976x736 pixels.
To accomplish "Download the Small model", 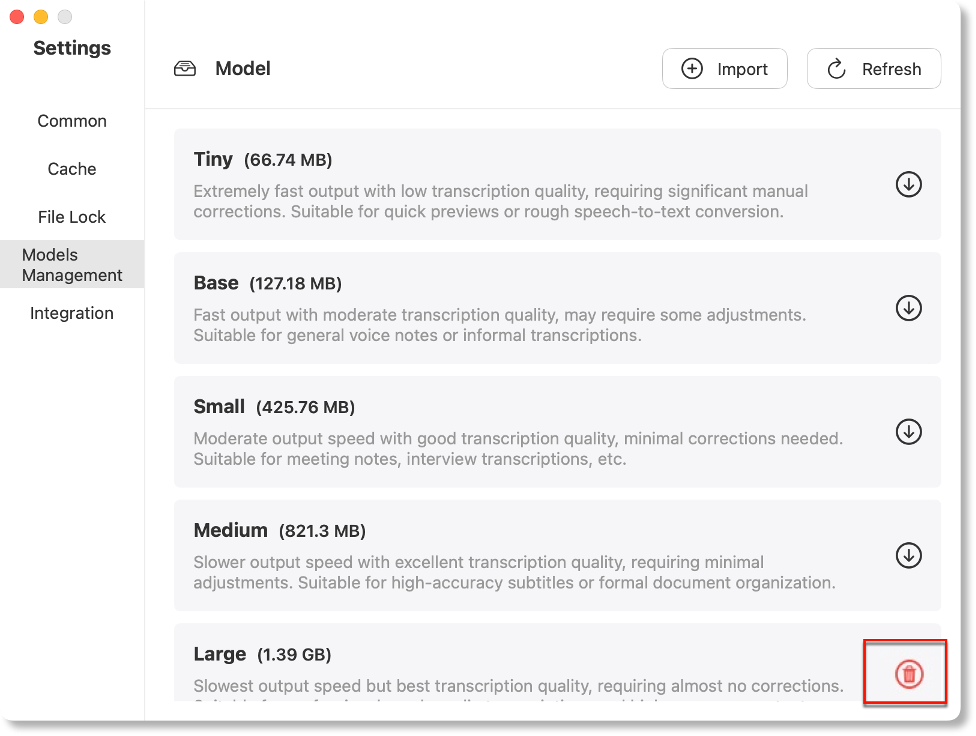I will click(908, 431).
